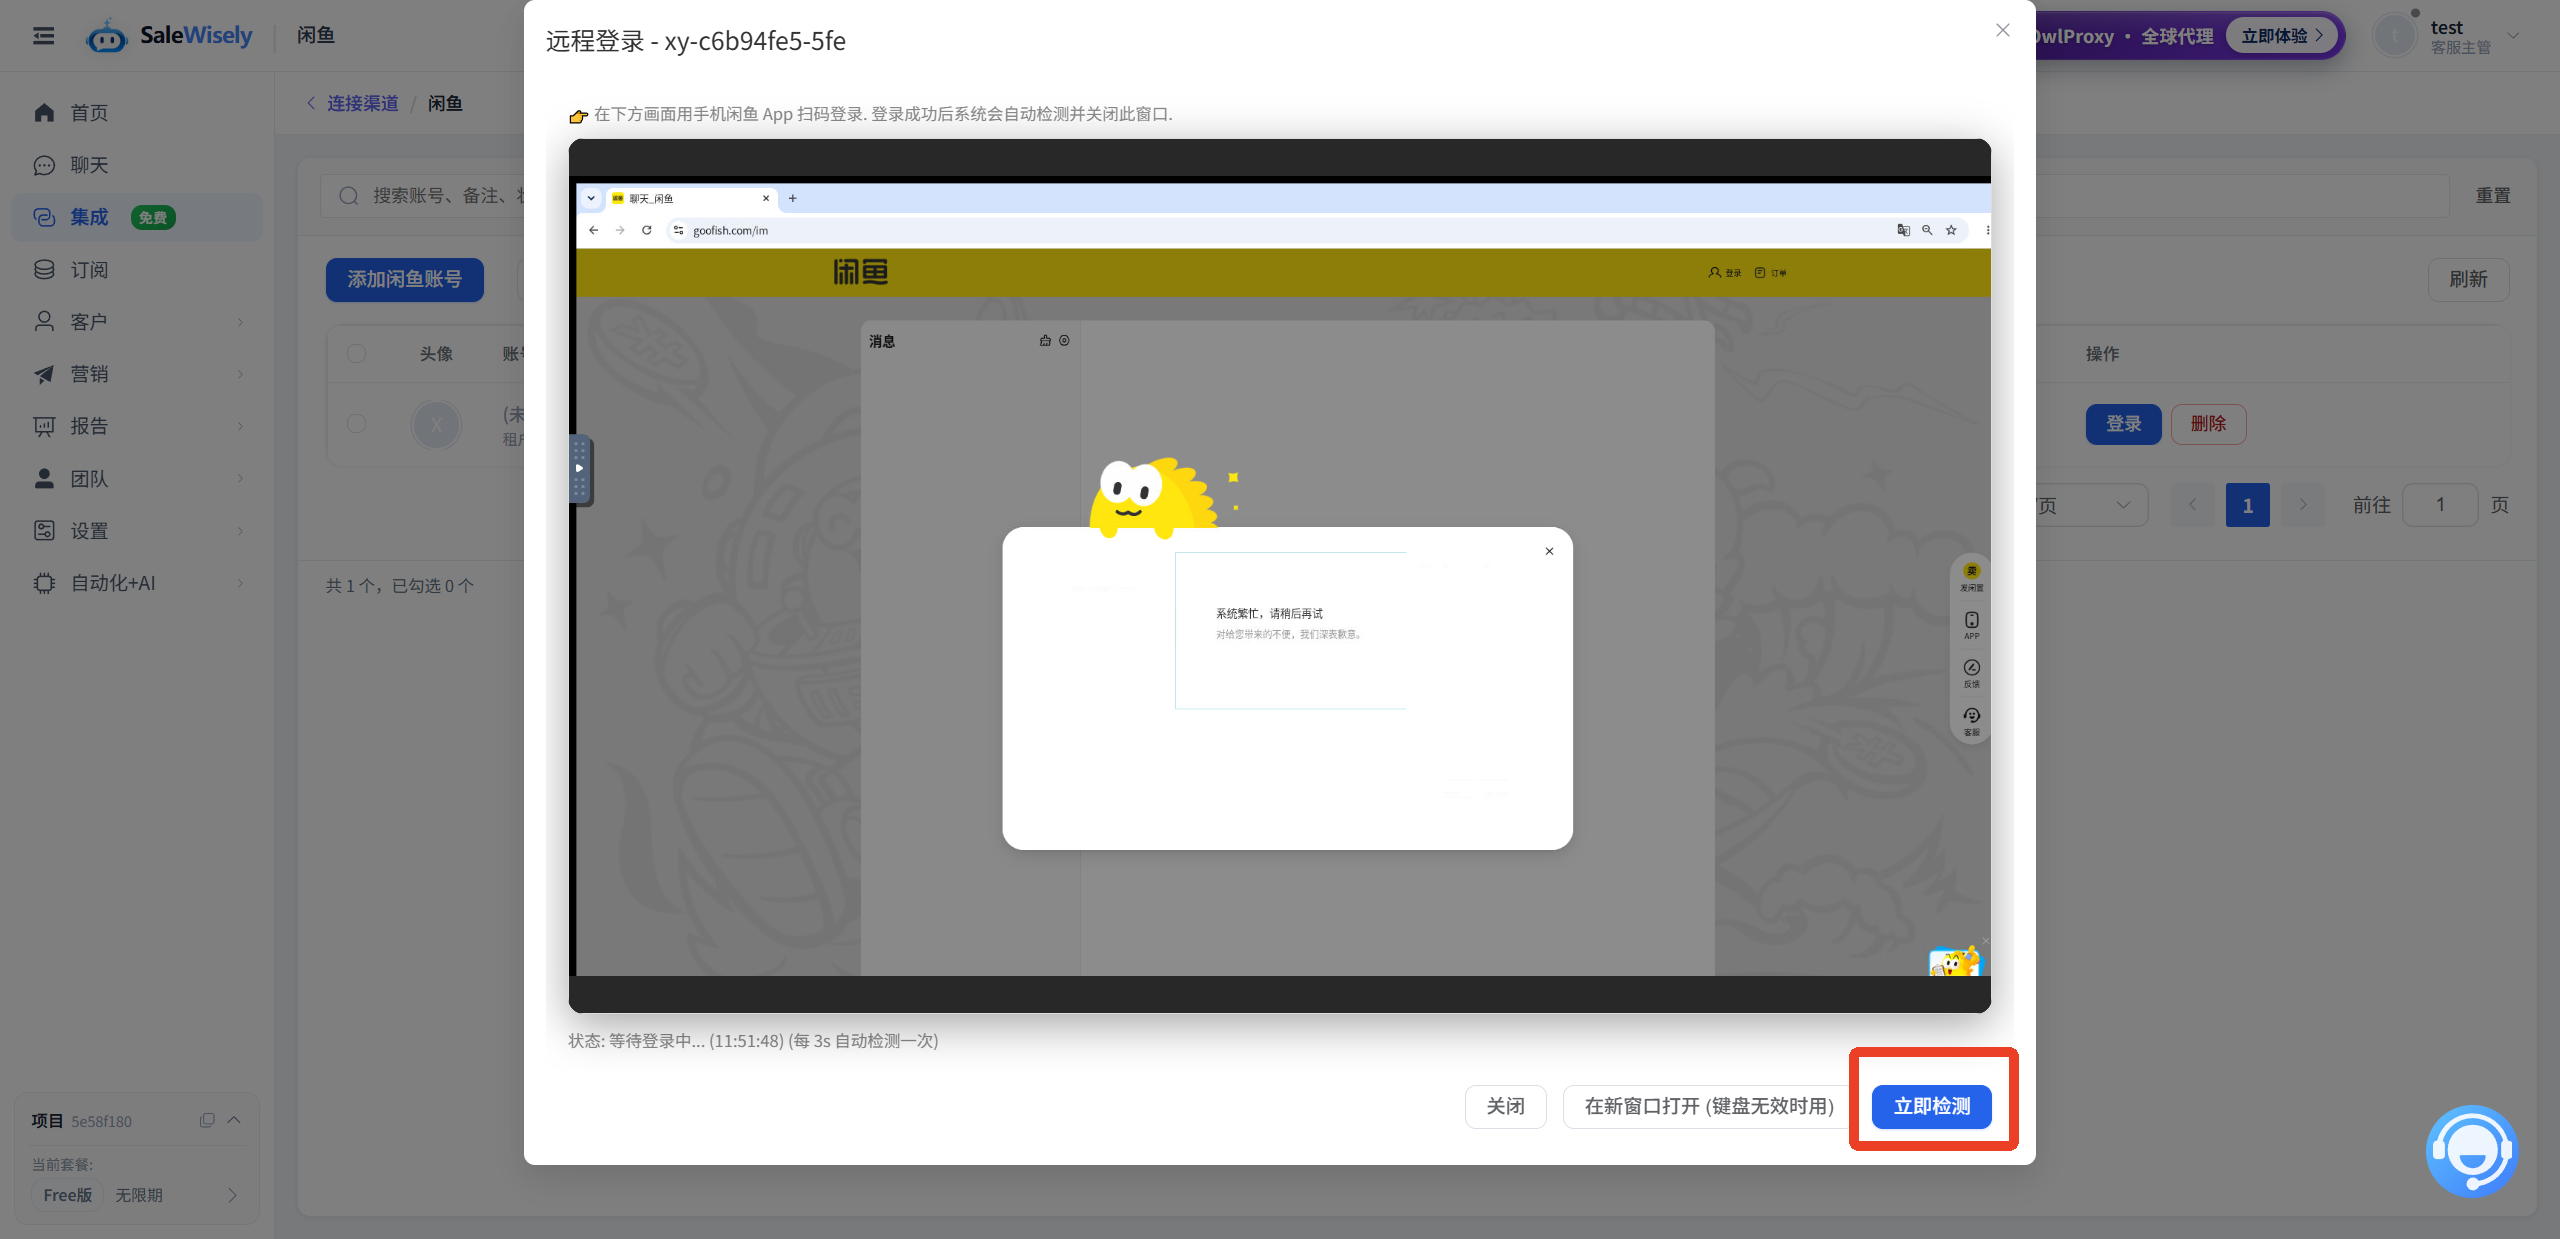This screenshot has width=2560, height=1239.
Task: Click the 重置 button
Action: click(x=2493, y=196)
